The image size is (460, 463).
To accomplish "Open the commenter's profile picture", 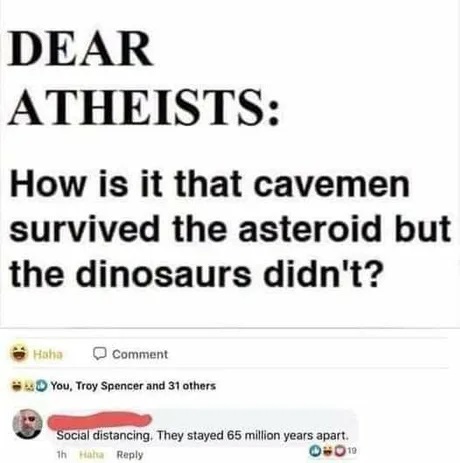I will click(x=27, y=424).
